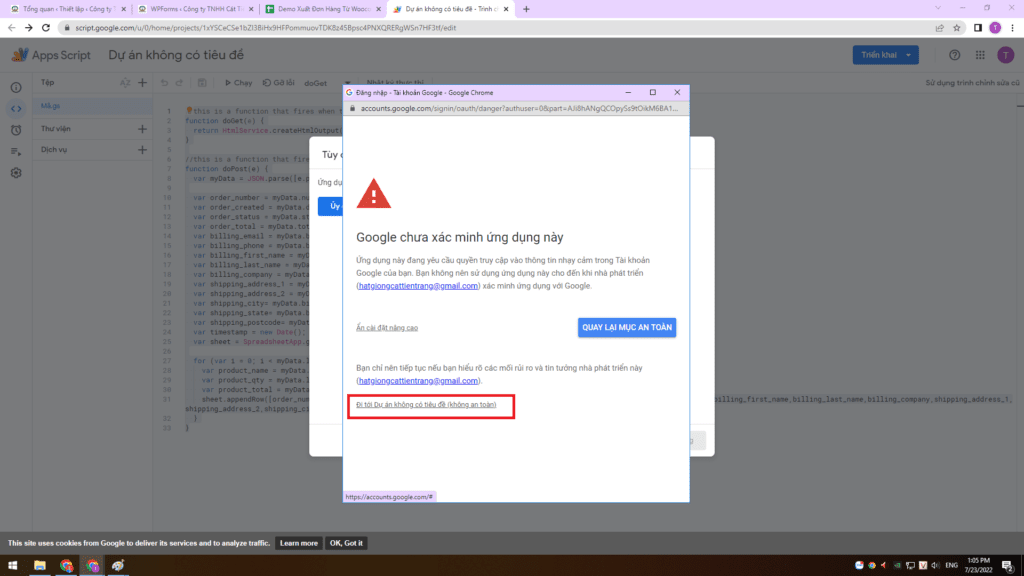Add a library with Thư viện plus icon
The image size is (1024, 576).
[x=142, y=129]
